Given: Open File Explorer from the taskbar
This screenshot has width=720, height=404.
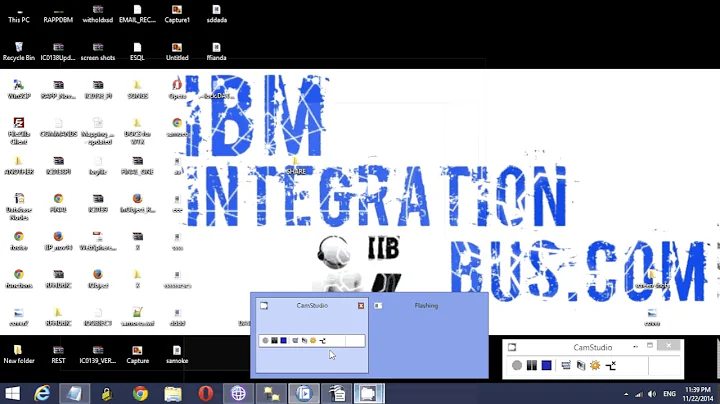Looking at the screenshot, I should tap(173, 393).
